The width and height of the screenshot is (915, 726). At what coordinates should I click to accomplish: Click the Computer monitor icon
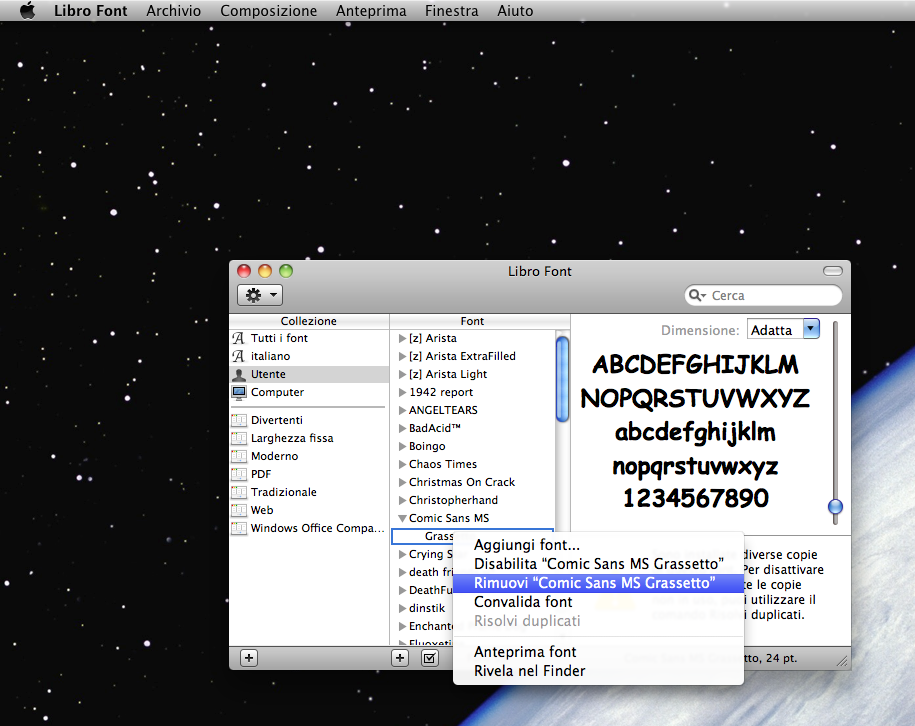[239, 392]
